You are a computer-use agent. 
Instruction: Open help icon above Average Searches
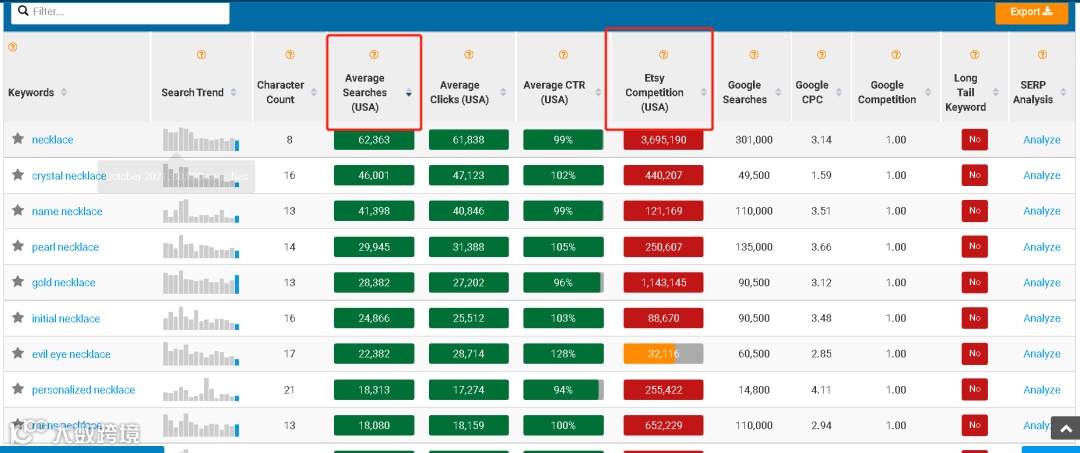pos(374,54)
